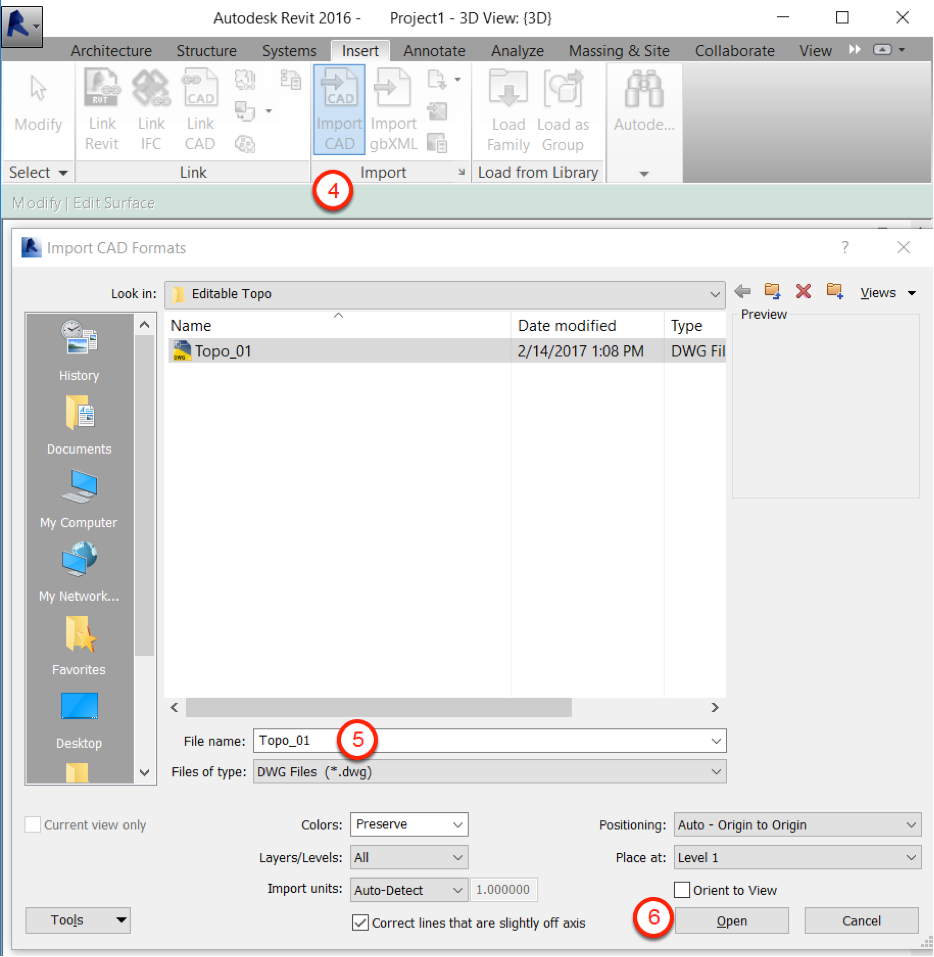Open My Network in the places sidebar
934x957 pixels.
(x=79, y=572)
